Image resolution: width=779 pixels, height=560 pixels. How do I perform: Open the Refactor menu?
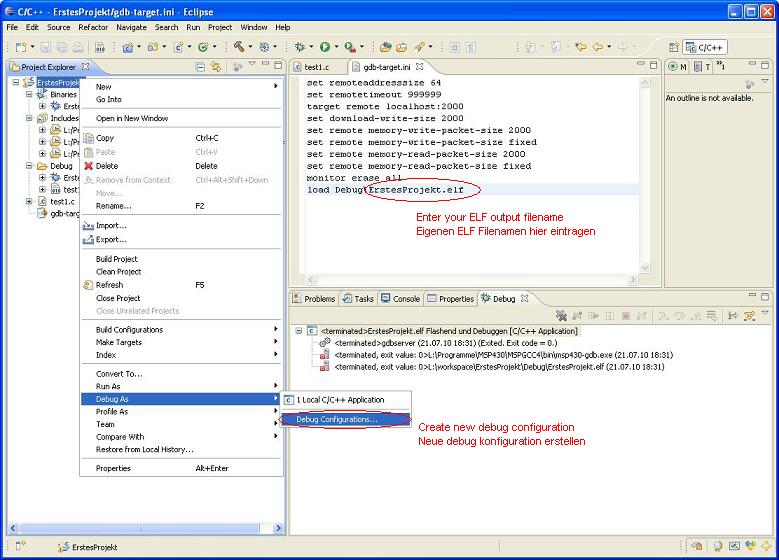click(x=93, y=27)
